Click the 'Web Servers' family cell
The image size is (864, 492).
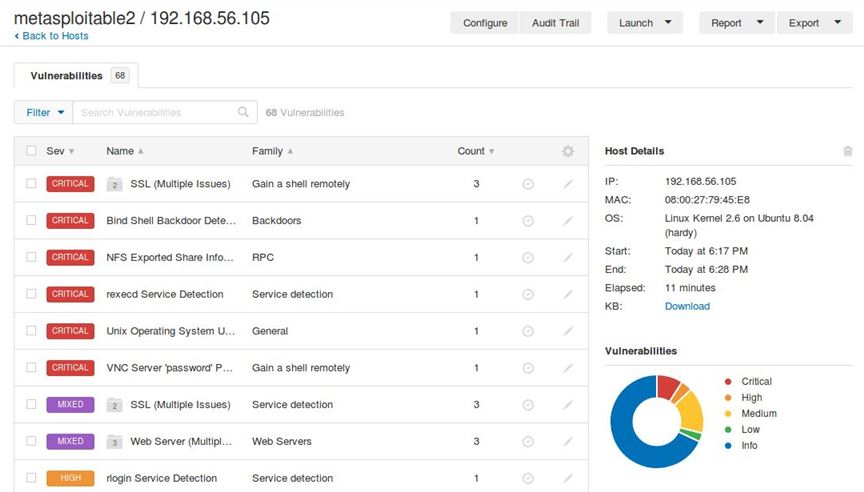click(282, 441)
